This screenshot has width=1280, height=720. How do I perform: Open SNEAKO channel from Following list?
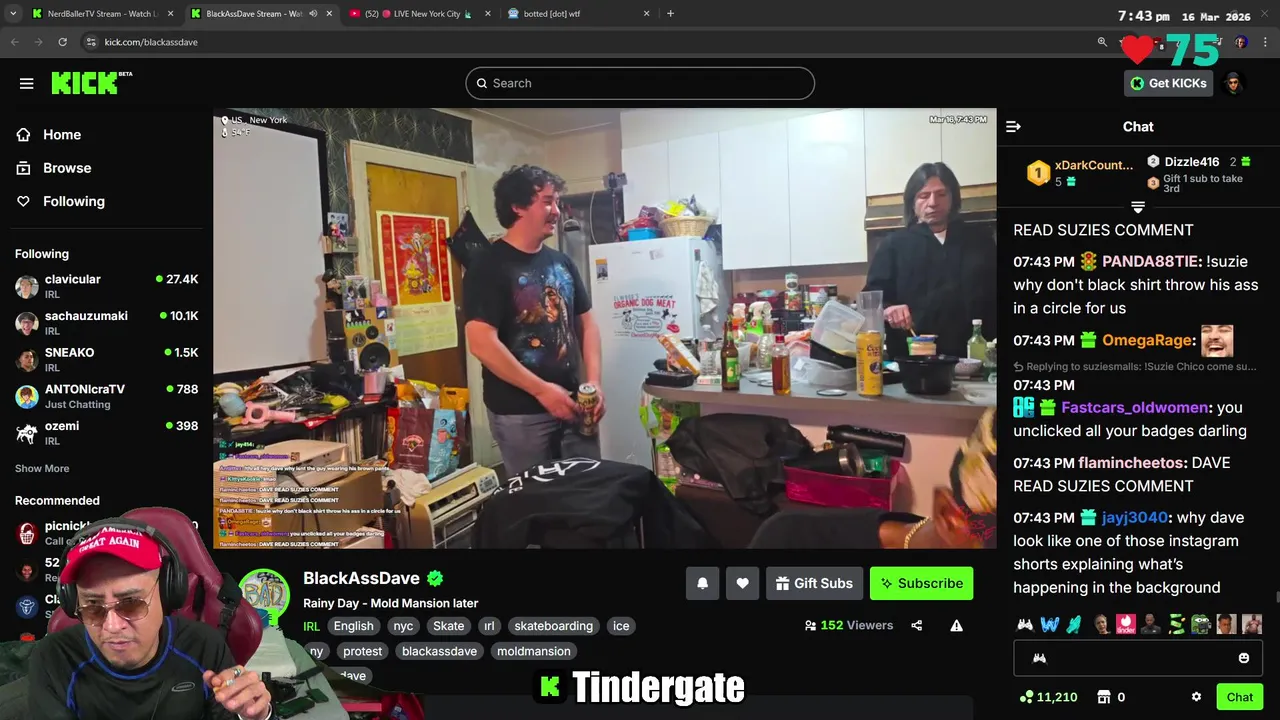[106, 359]
